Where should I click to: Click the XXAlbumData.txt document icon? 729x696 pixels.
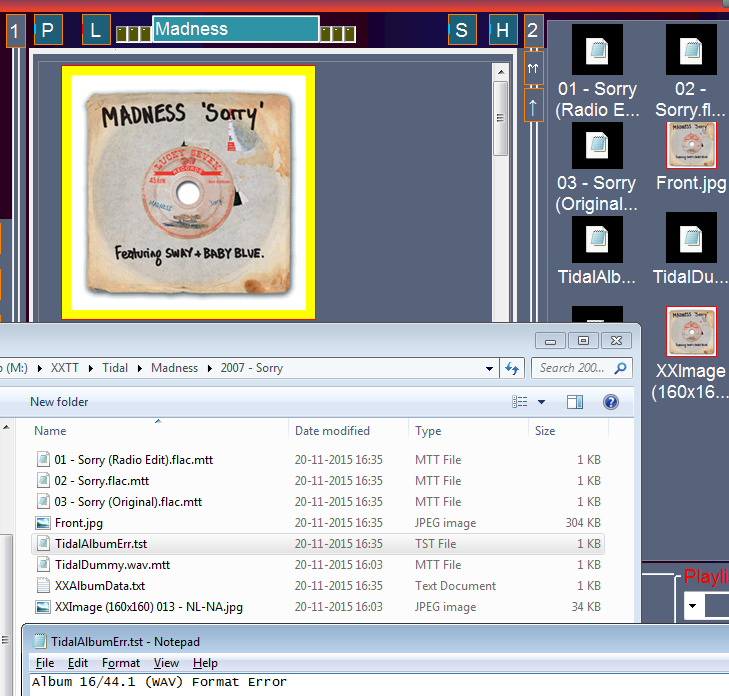click(x=43, y=586)
